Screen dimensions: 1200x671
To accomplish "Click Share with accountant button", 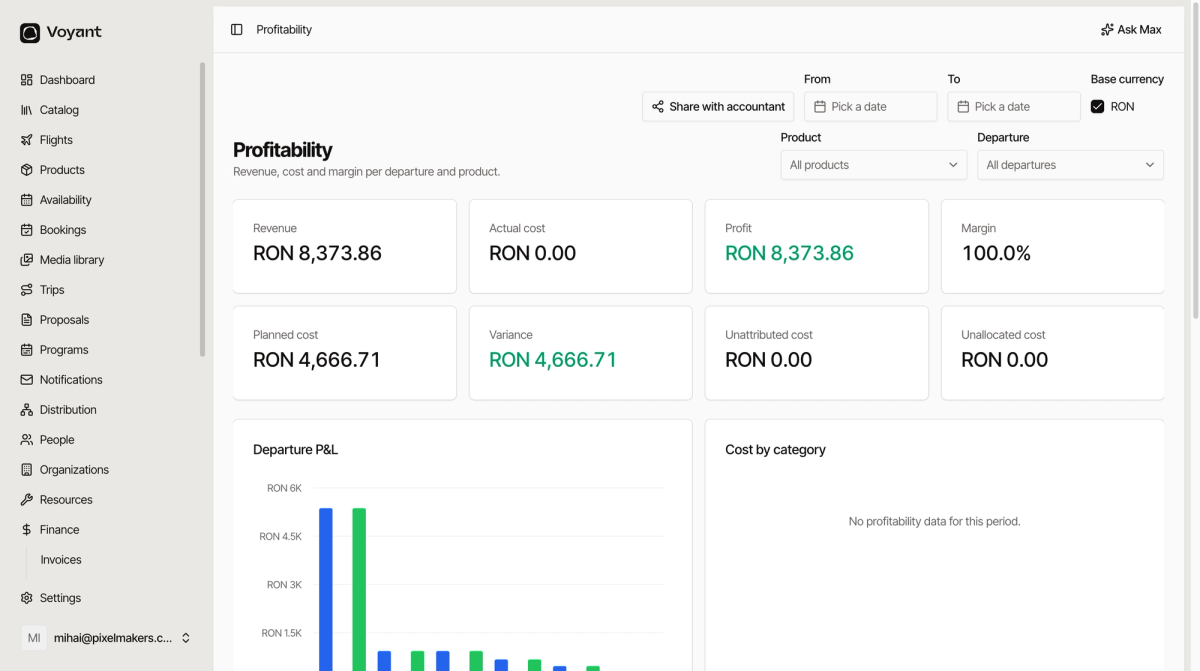I will 718,107.
